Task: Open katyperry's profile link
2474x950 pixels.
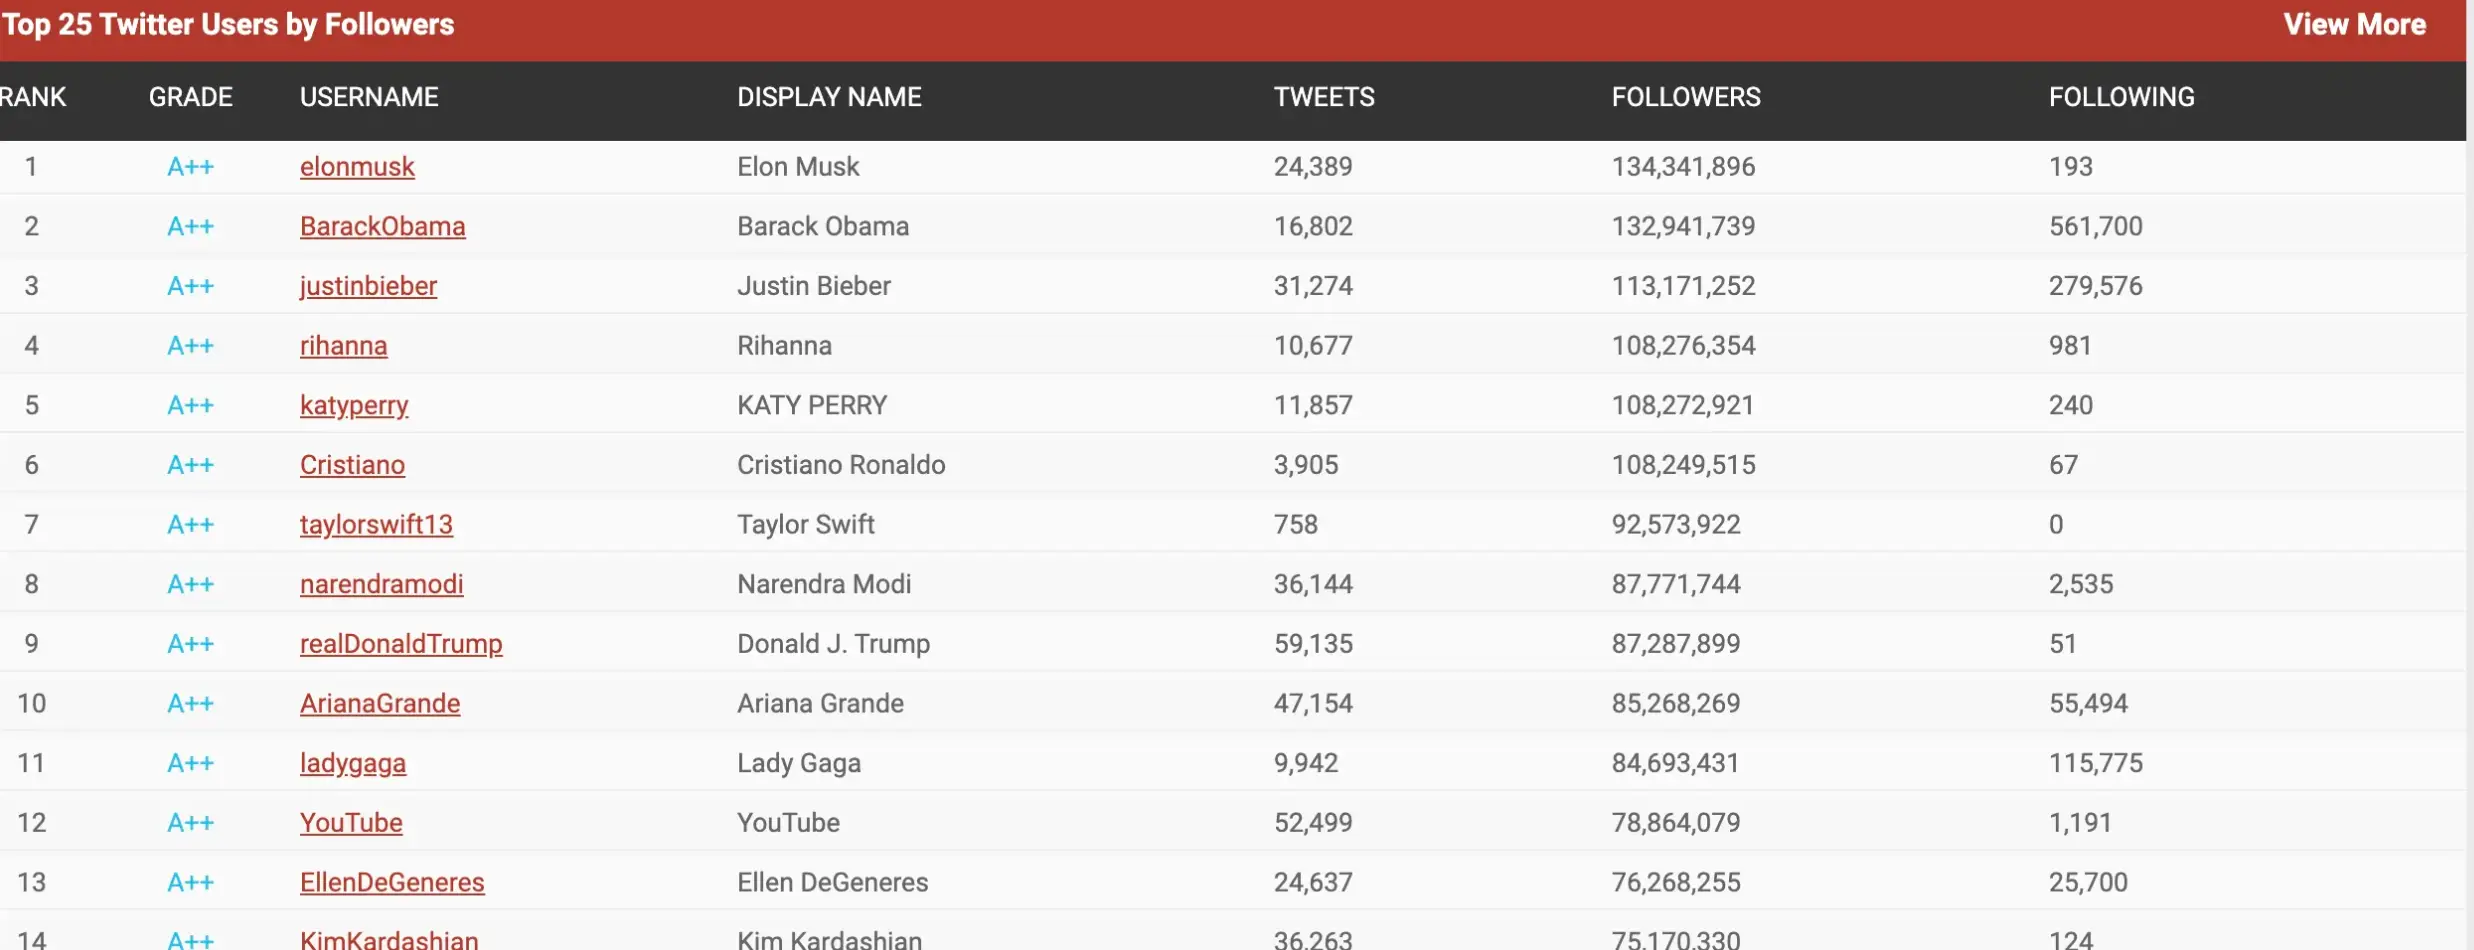Action: point(353,405)
